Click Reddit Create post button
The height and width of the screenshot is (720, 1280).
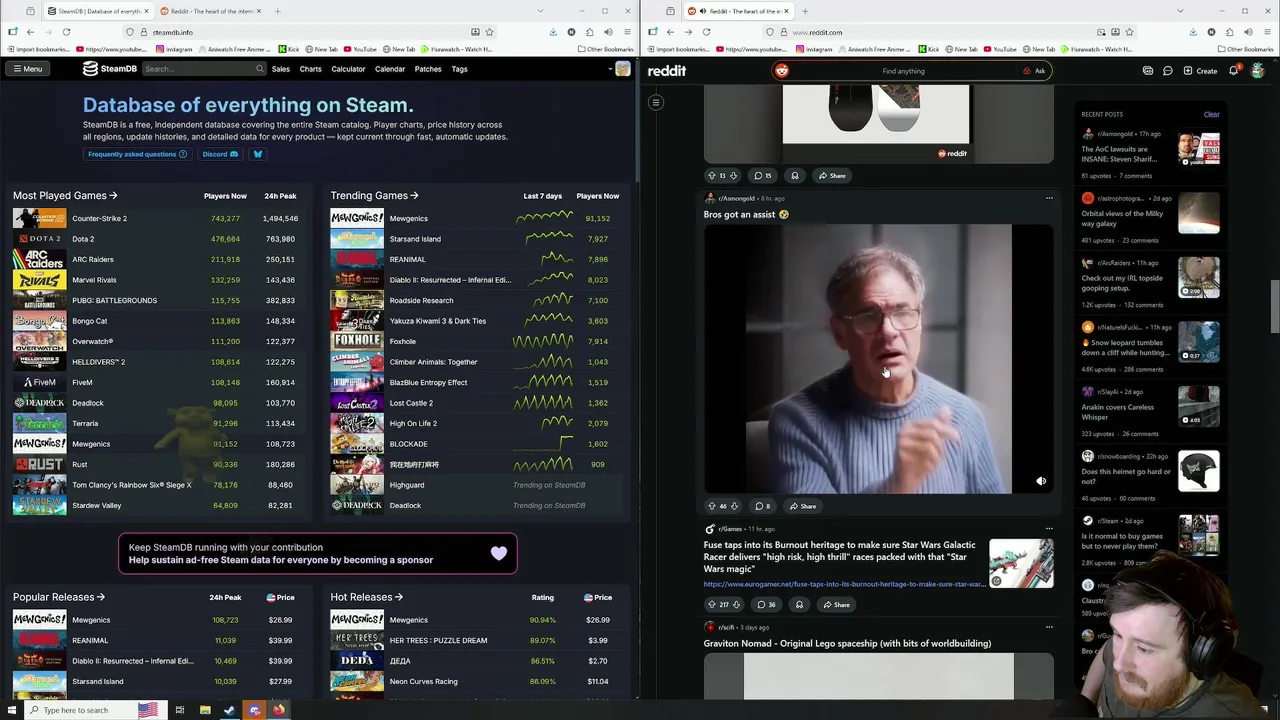[x=1200, y=71]
